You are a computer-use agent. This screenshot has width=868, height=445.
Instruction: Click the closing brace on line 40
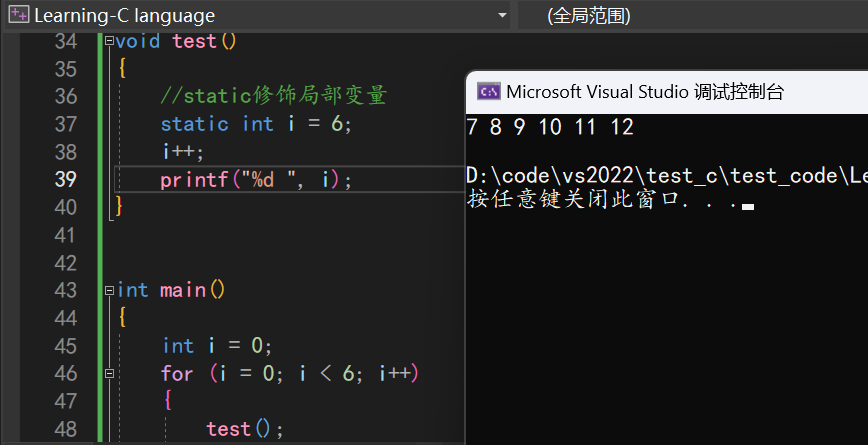pyautogui.click(x=118, y=206)
